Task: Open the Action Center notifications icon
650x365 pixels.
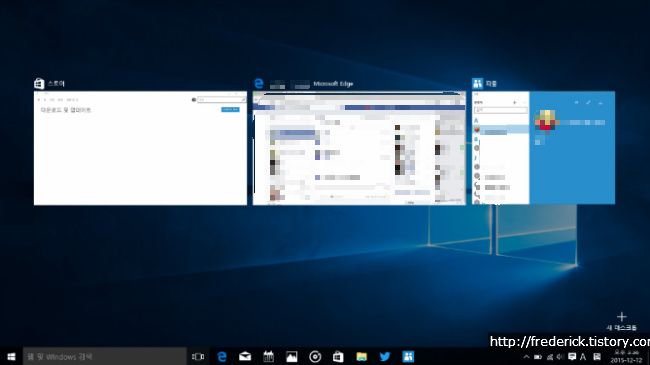Action: [x=572, y=357]
